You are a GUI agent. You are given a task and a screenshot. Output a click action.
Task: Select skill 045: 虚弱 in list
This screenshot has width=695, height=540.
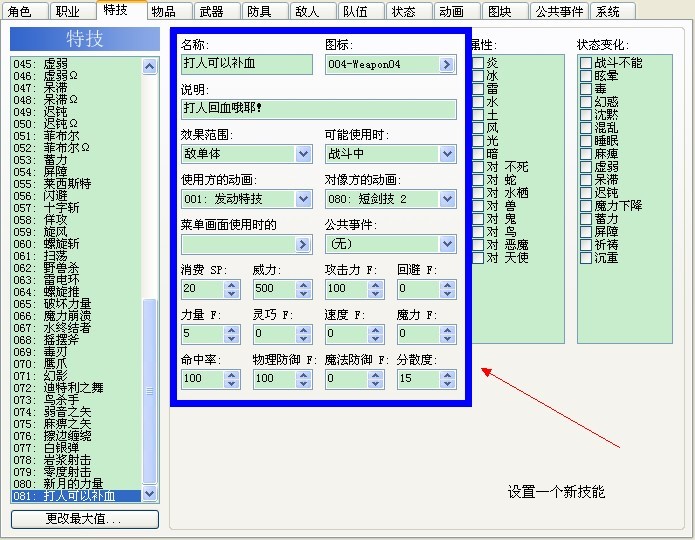[x=76, y=64]
